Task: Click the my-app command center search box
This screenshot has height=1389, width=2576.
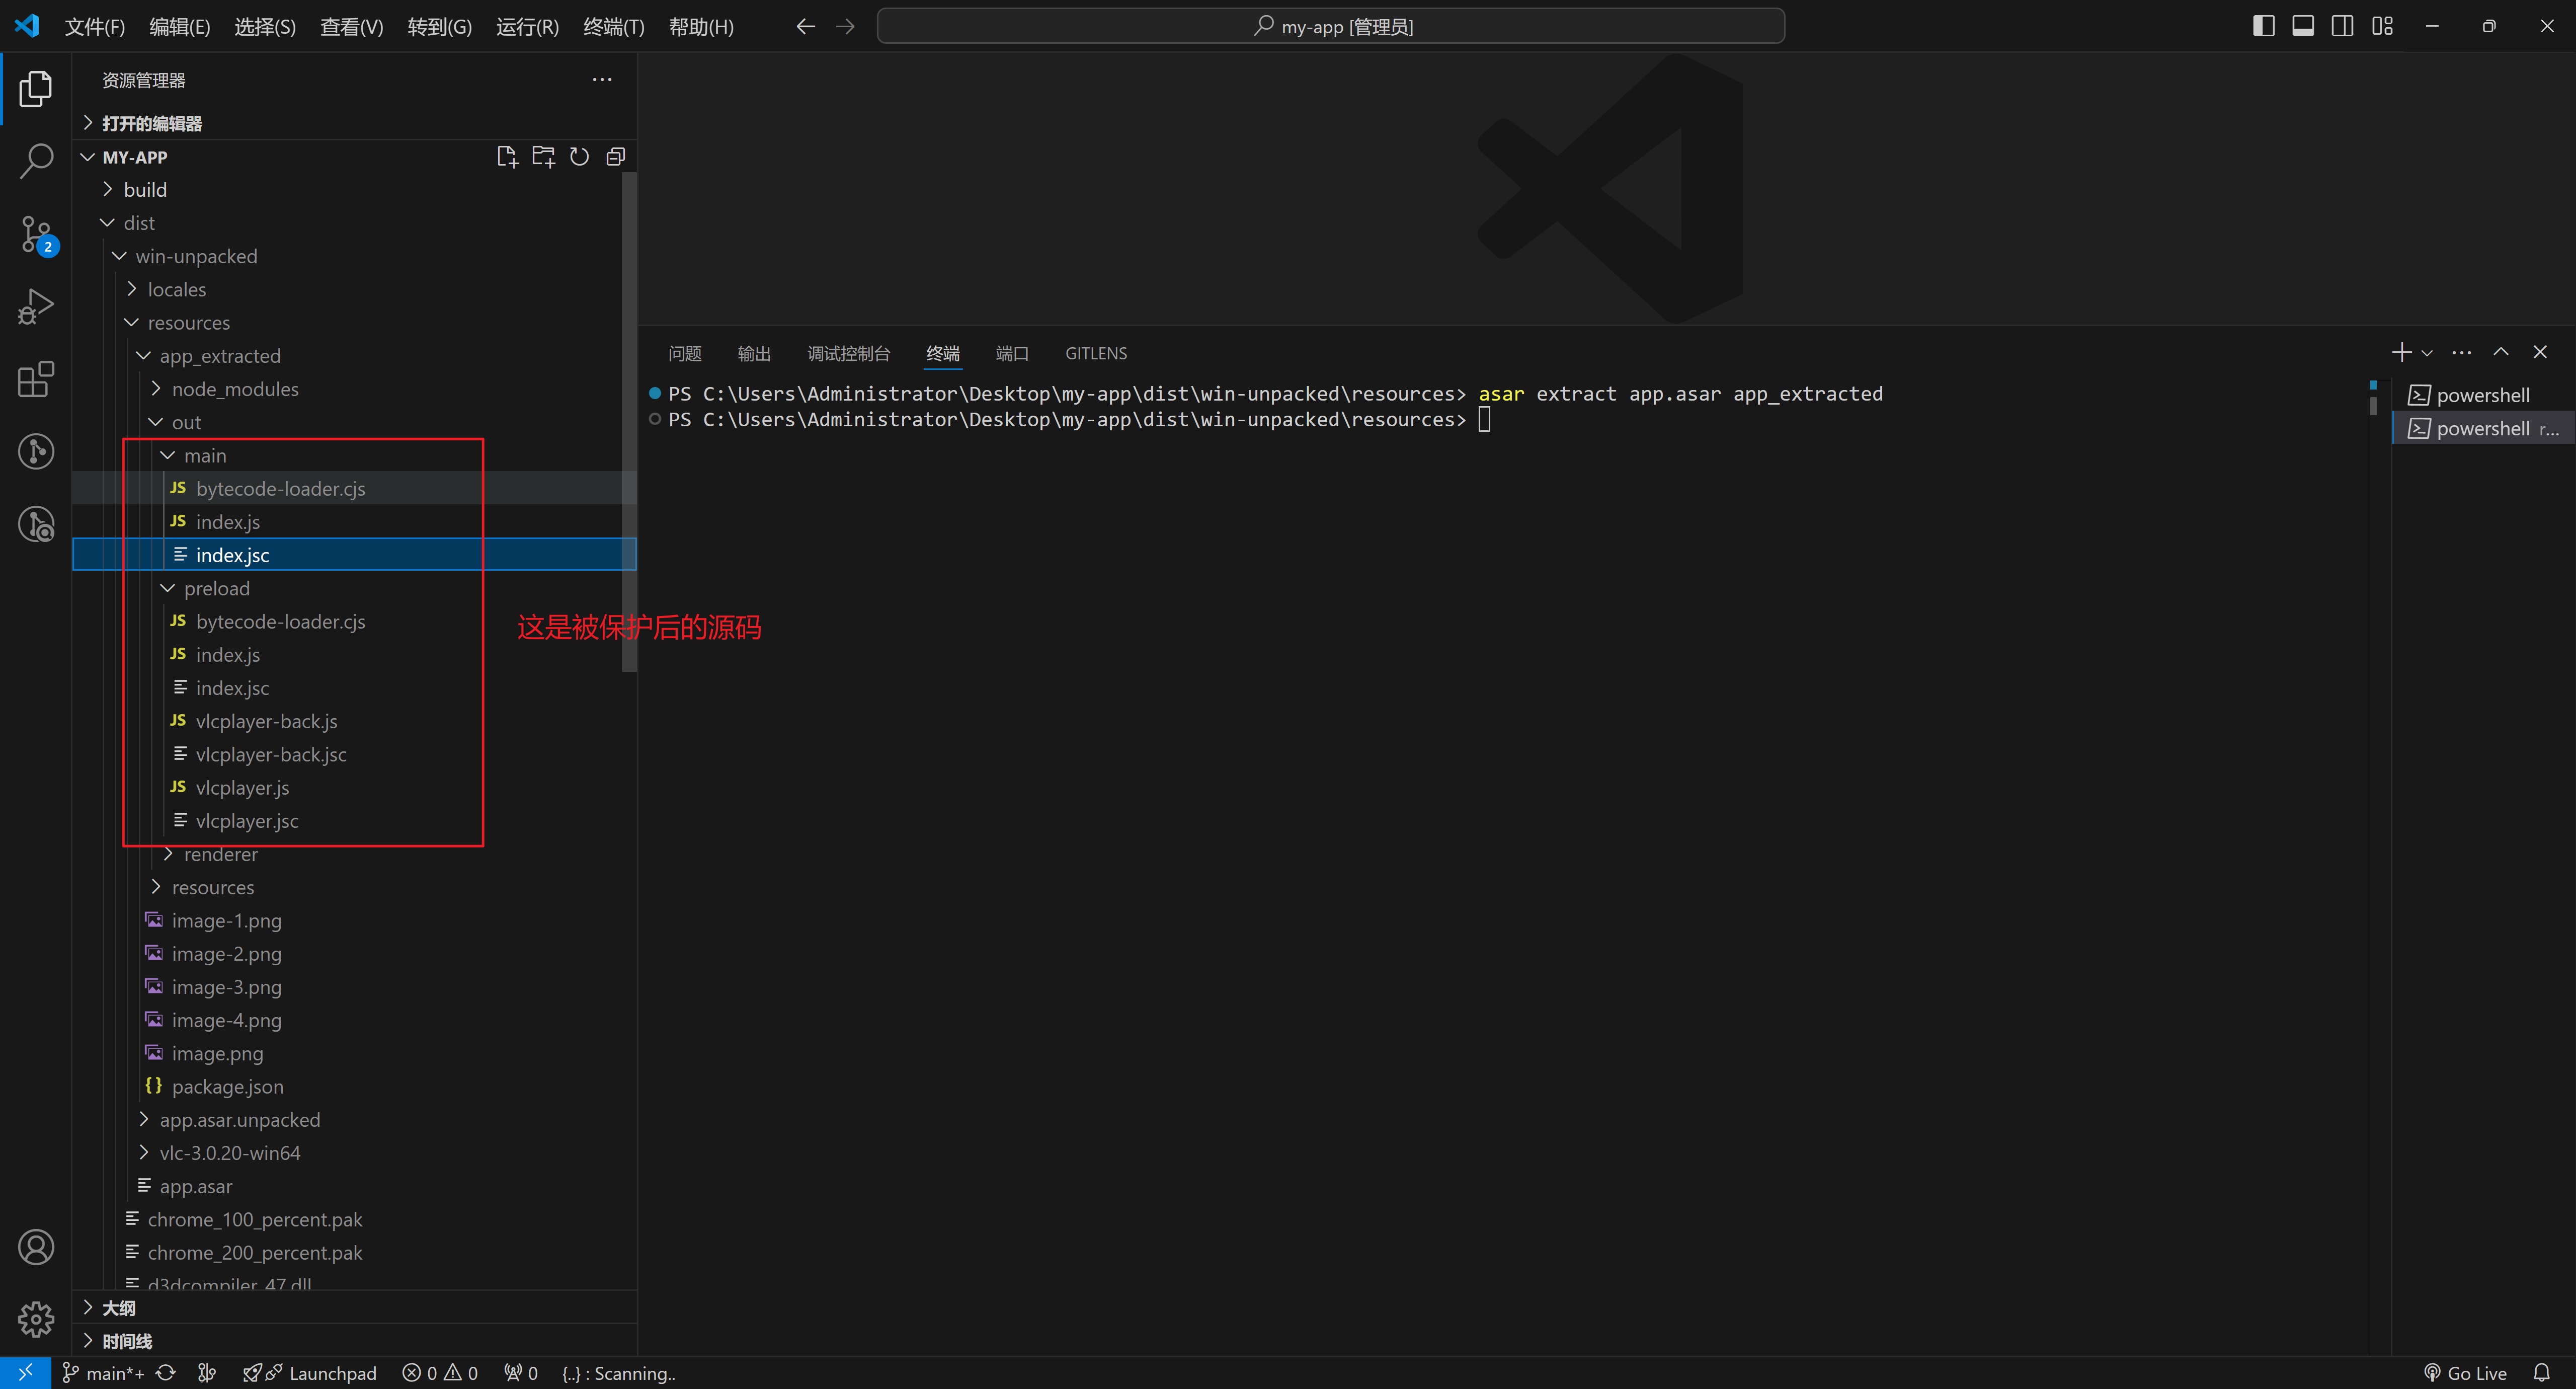Action: point(1331,27)
